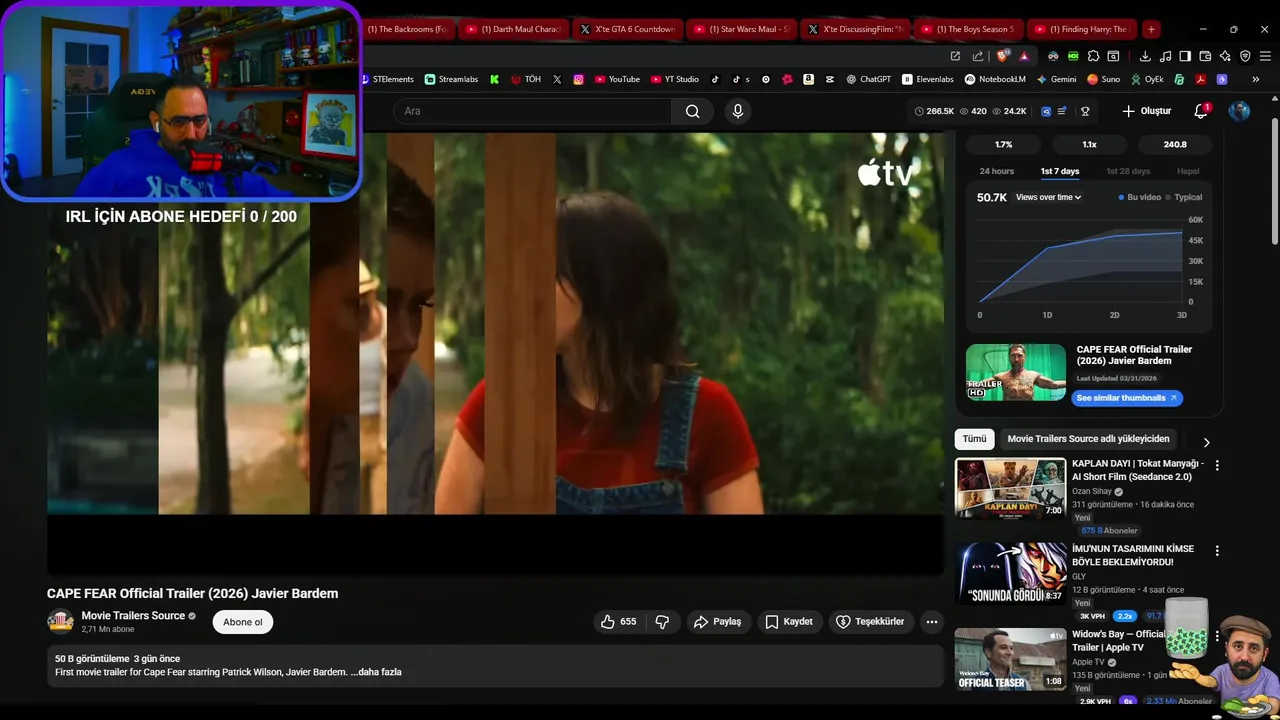Click the Paylaş share button
Image resolution: width=1280 pixels, height=720 pixels.
[717, 622]
